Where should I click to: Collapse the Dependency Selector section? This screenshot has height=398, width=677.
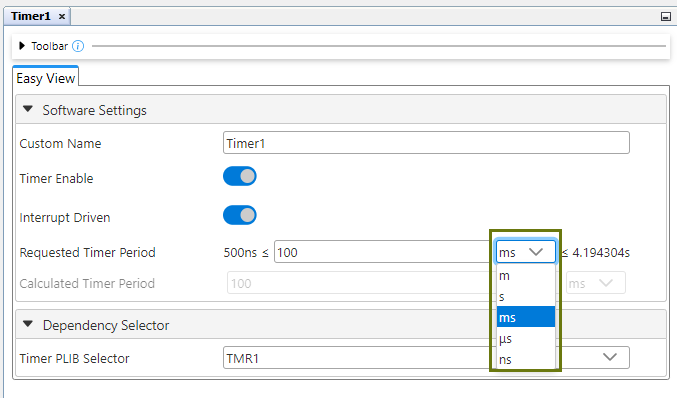[28, 324]
